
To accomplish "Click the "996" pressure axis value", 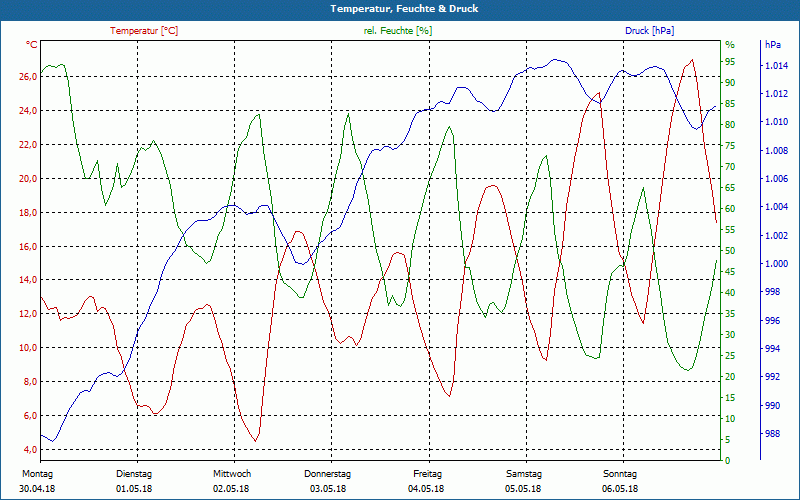I will coord(772,320).
